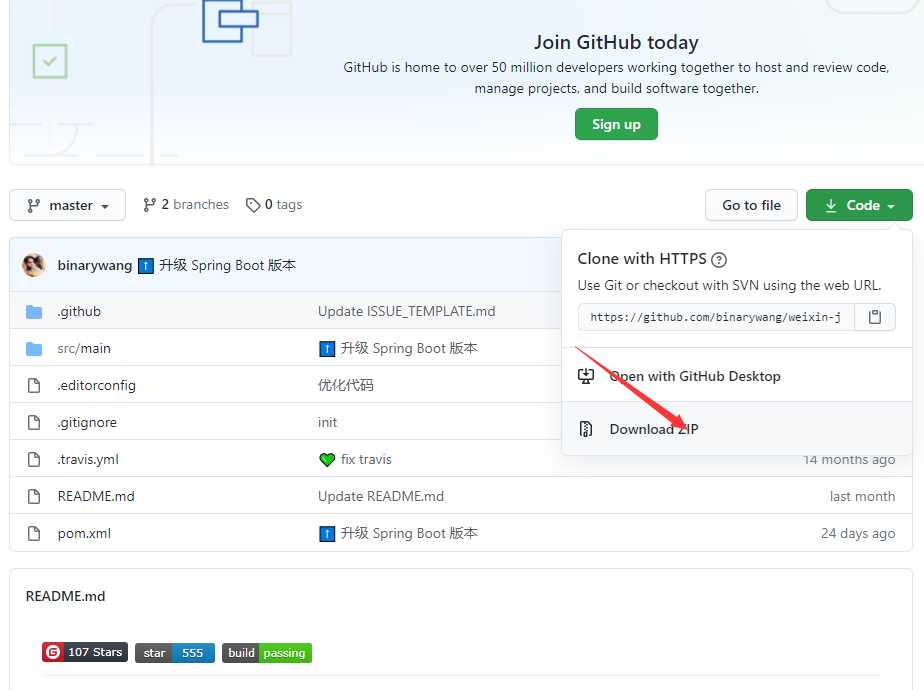Click the Go to file button
Viewport: 924px width, 690px height.
[x=751, y=205]
